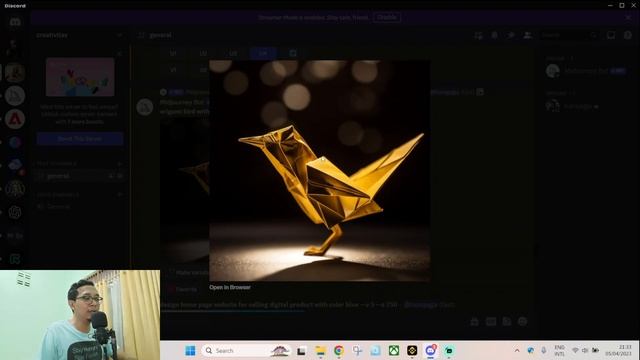Open Task View on the taskbar
640x360 pixels.
coord(301,351)
